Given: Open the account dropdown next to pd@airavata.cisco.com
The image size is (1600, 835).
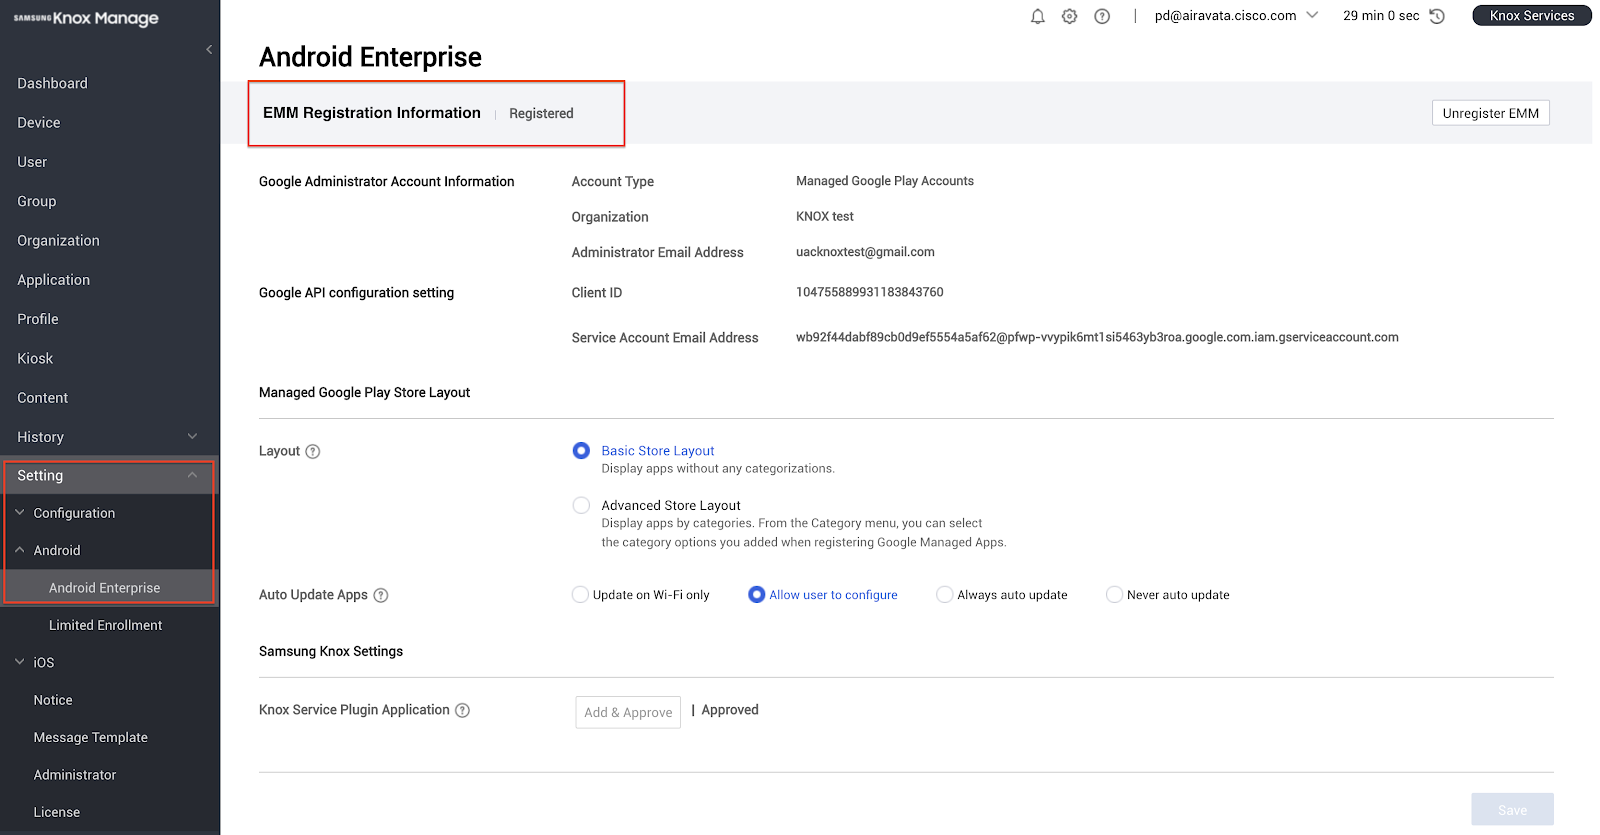Looking at the screenshot, I should click(x=1313, y=15).
